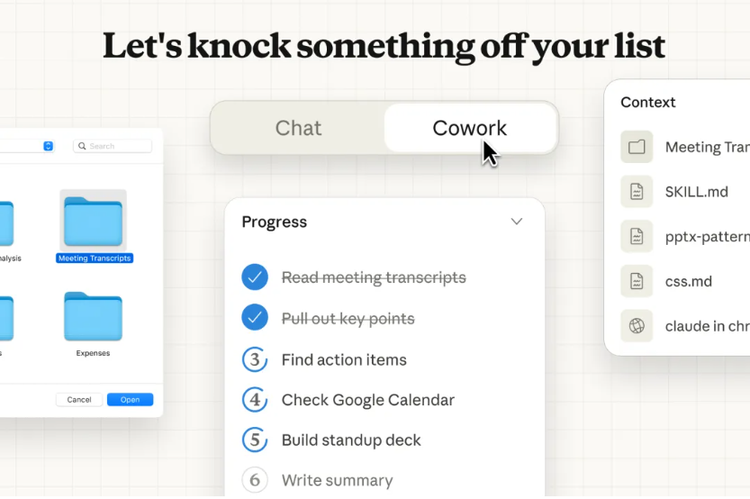This screenshot has width=750, height=499.
Task: Click the blue Open button
Action: pos(130,400)
